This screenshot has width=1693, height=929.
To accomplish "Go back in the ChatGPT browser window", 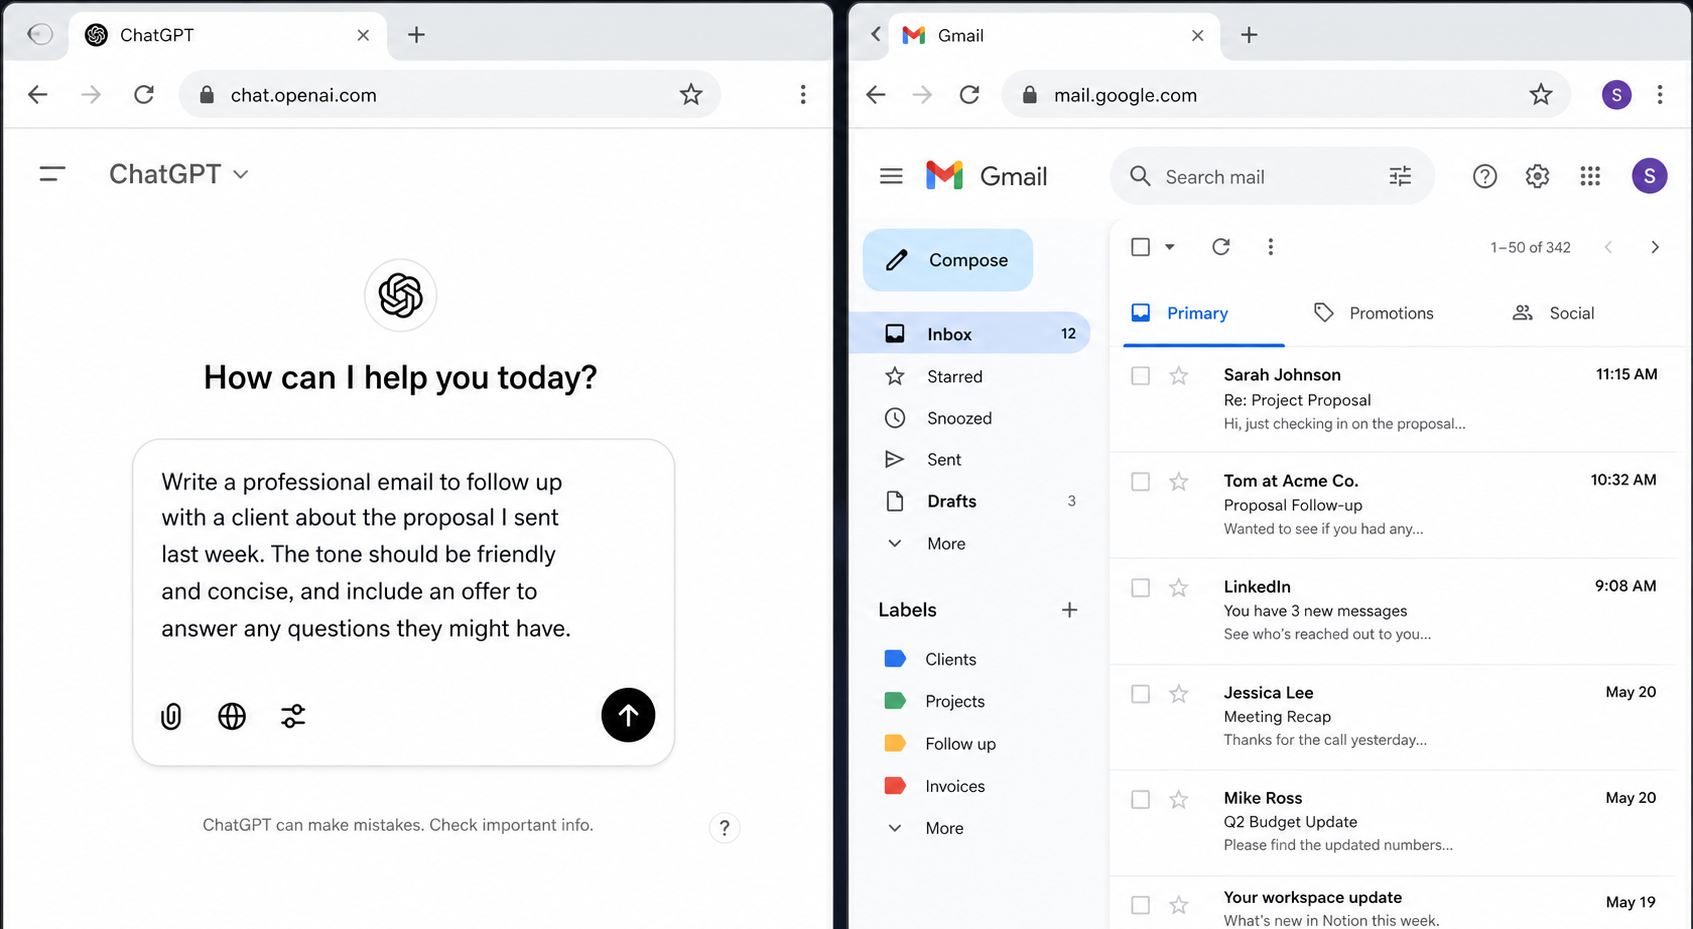I will (38, 95).
